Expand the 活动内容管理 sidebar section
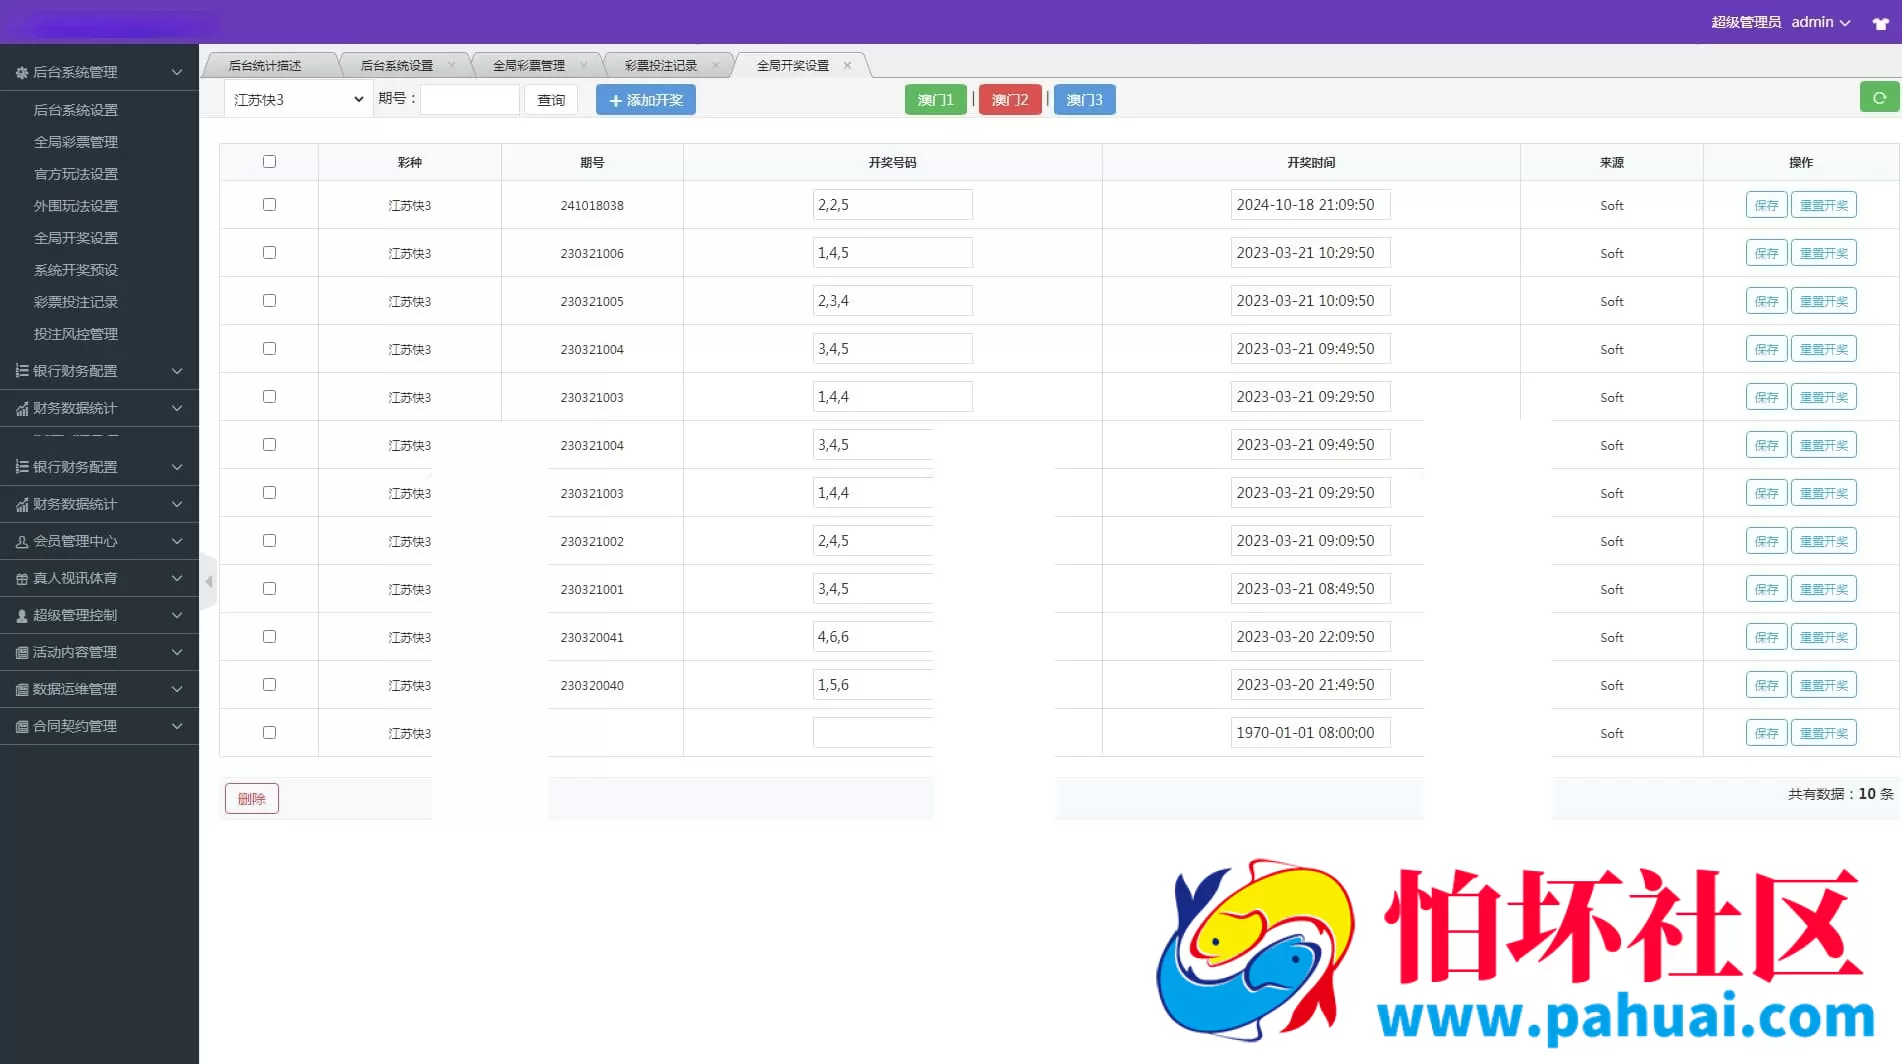The image size is (1902, 1064). tap(99, 652)
